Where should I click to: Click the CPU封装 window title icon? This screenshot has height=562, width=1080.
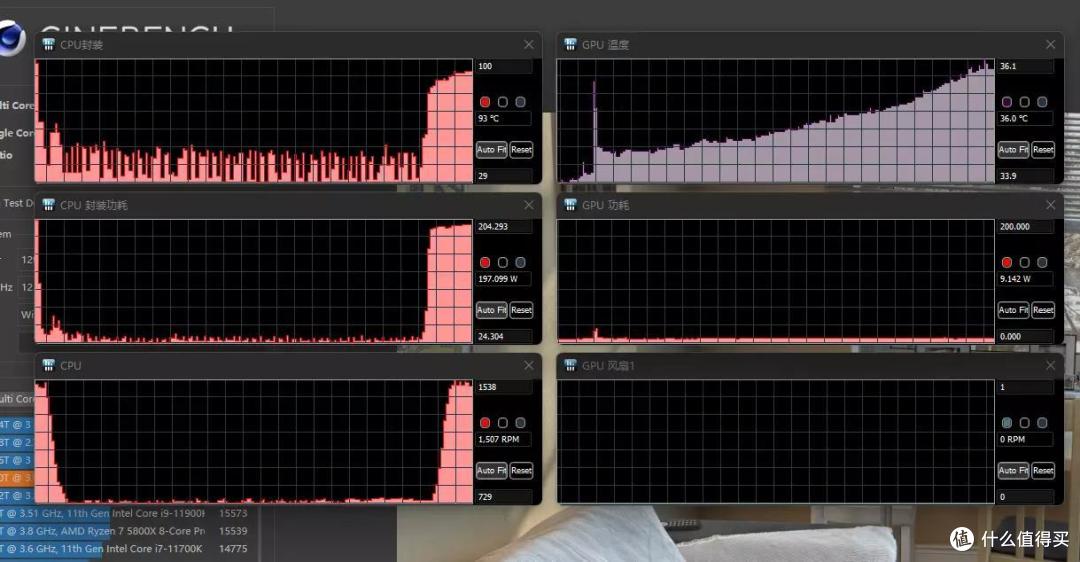click(x=48, y=45)
